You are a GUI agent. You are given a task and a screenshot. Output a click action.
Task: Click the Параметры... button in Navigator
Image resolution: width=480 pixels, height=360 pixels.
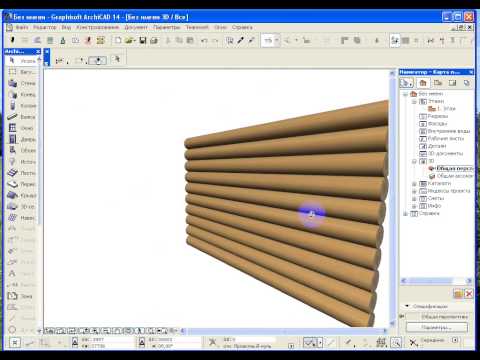(x=437, y=327)
